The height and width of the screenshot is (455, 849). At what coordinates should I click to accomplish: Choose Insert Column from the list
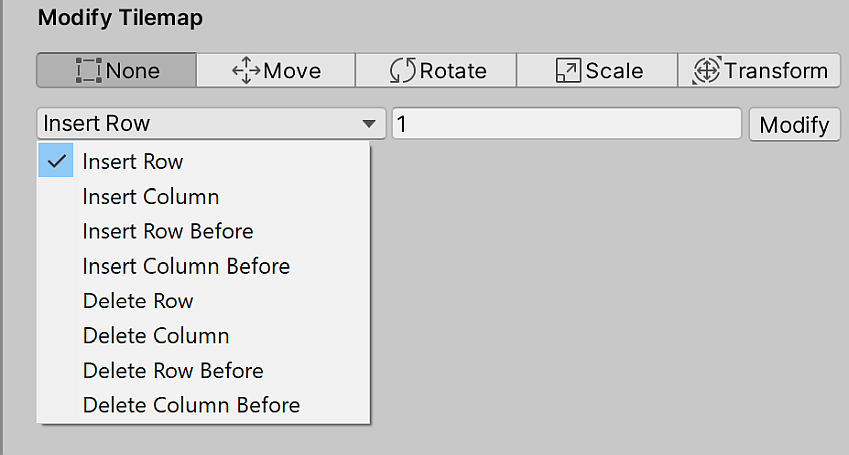coord(151,196)
